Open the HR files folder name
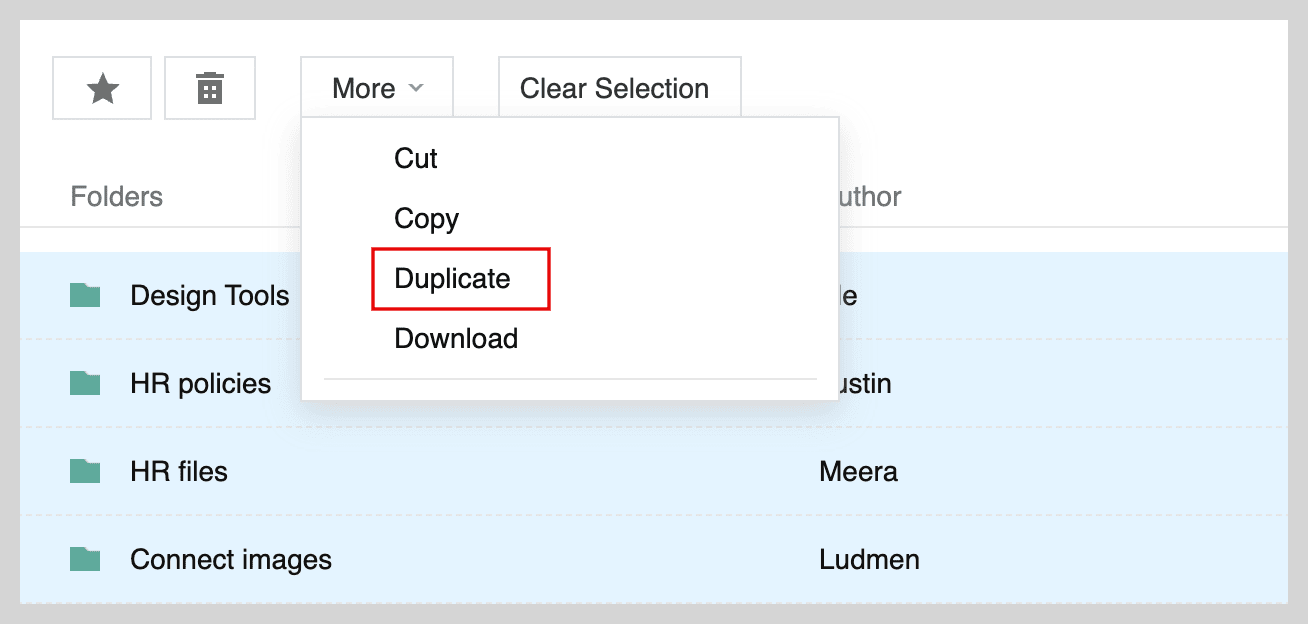The height and width of the screenshot is (624, 1308). [x=179, y=471]
